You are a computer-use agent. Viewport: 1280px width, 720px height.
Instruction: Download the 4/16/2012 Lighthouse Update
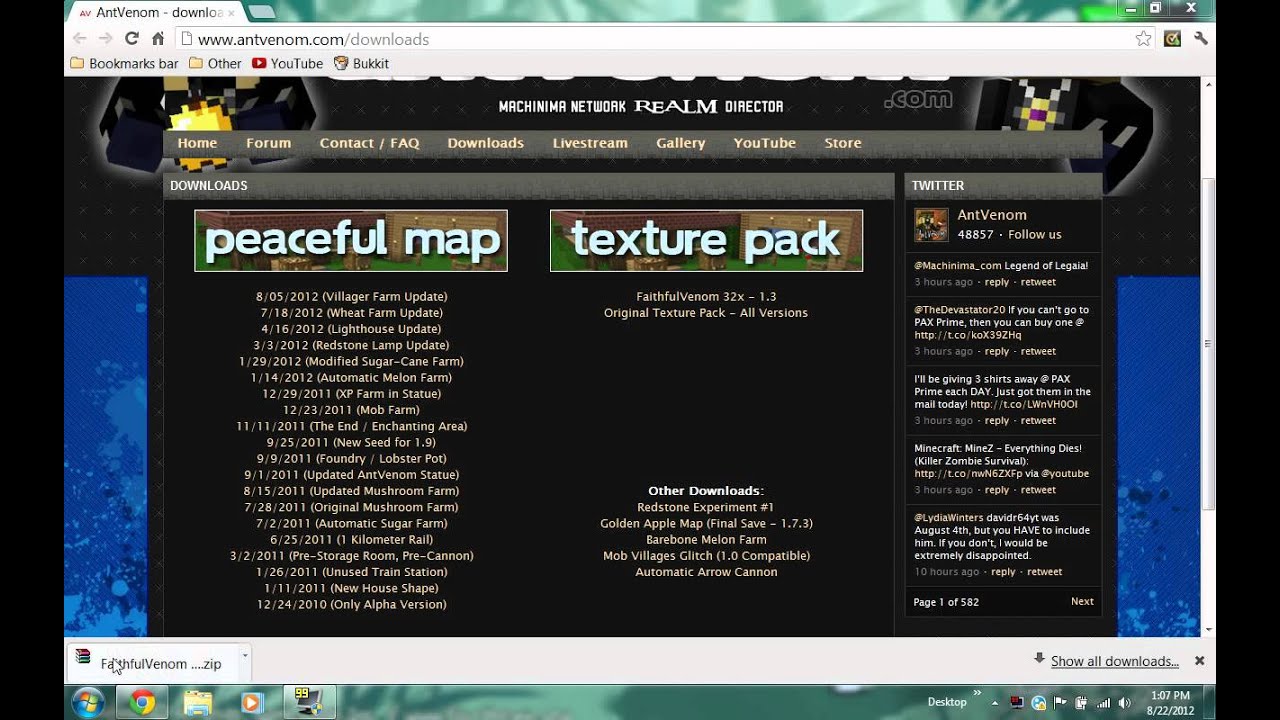pyautogui.click(x=352, y=329)
